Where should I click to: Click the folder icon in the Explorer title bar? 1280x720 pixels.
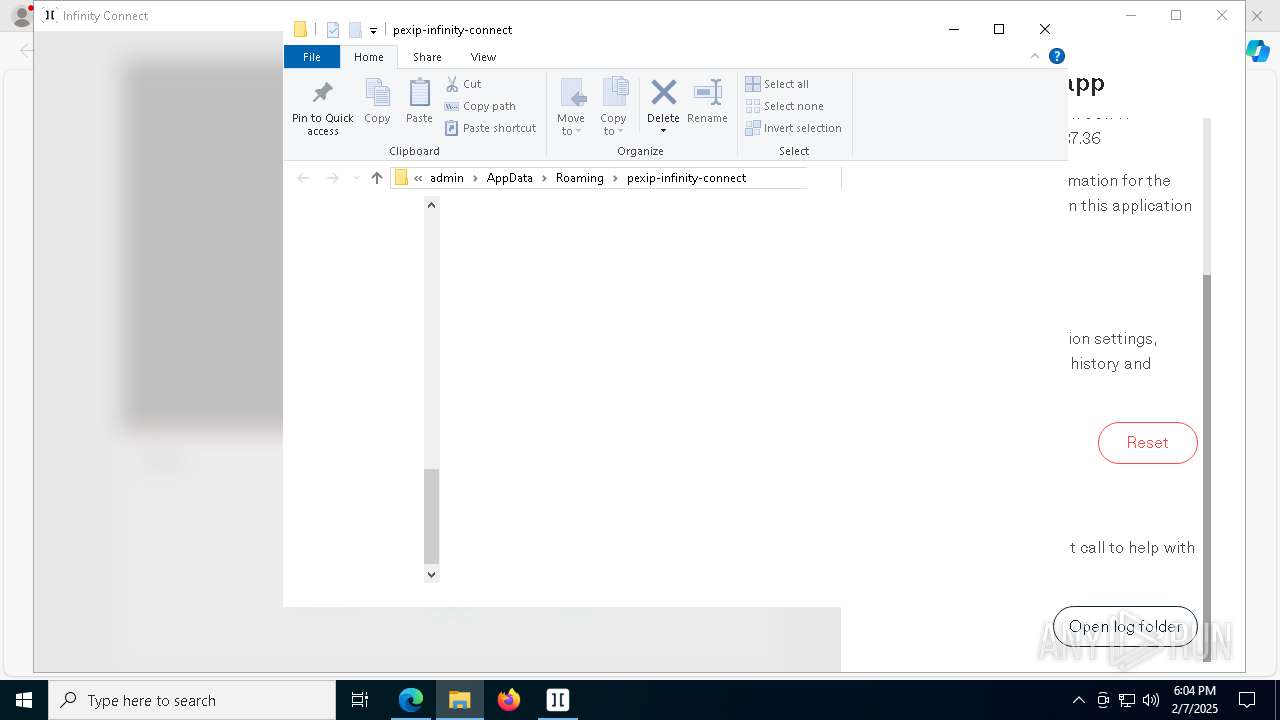coord(300,30)
